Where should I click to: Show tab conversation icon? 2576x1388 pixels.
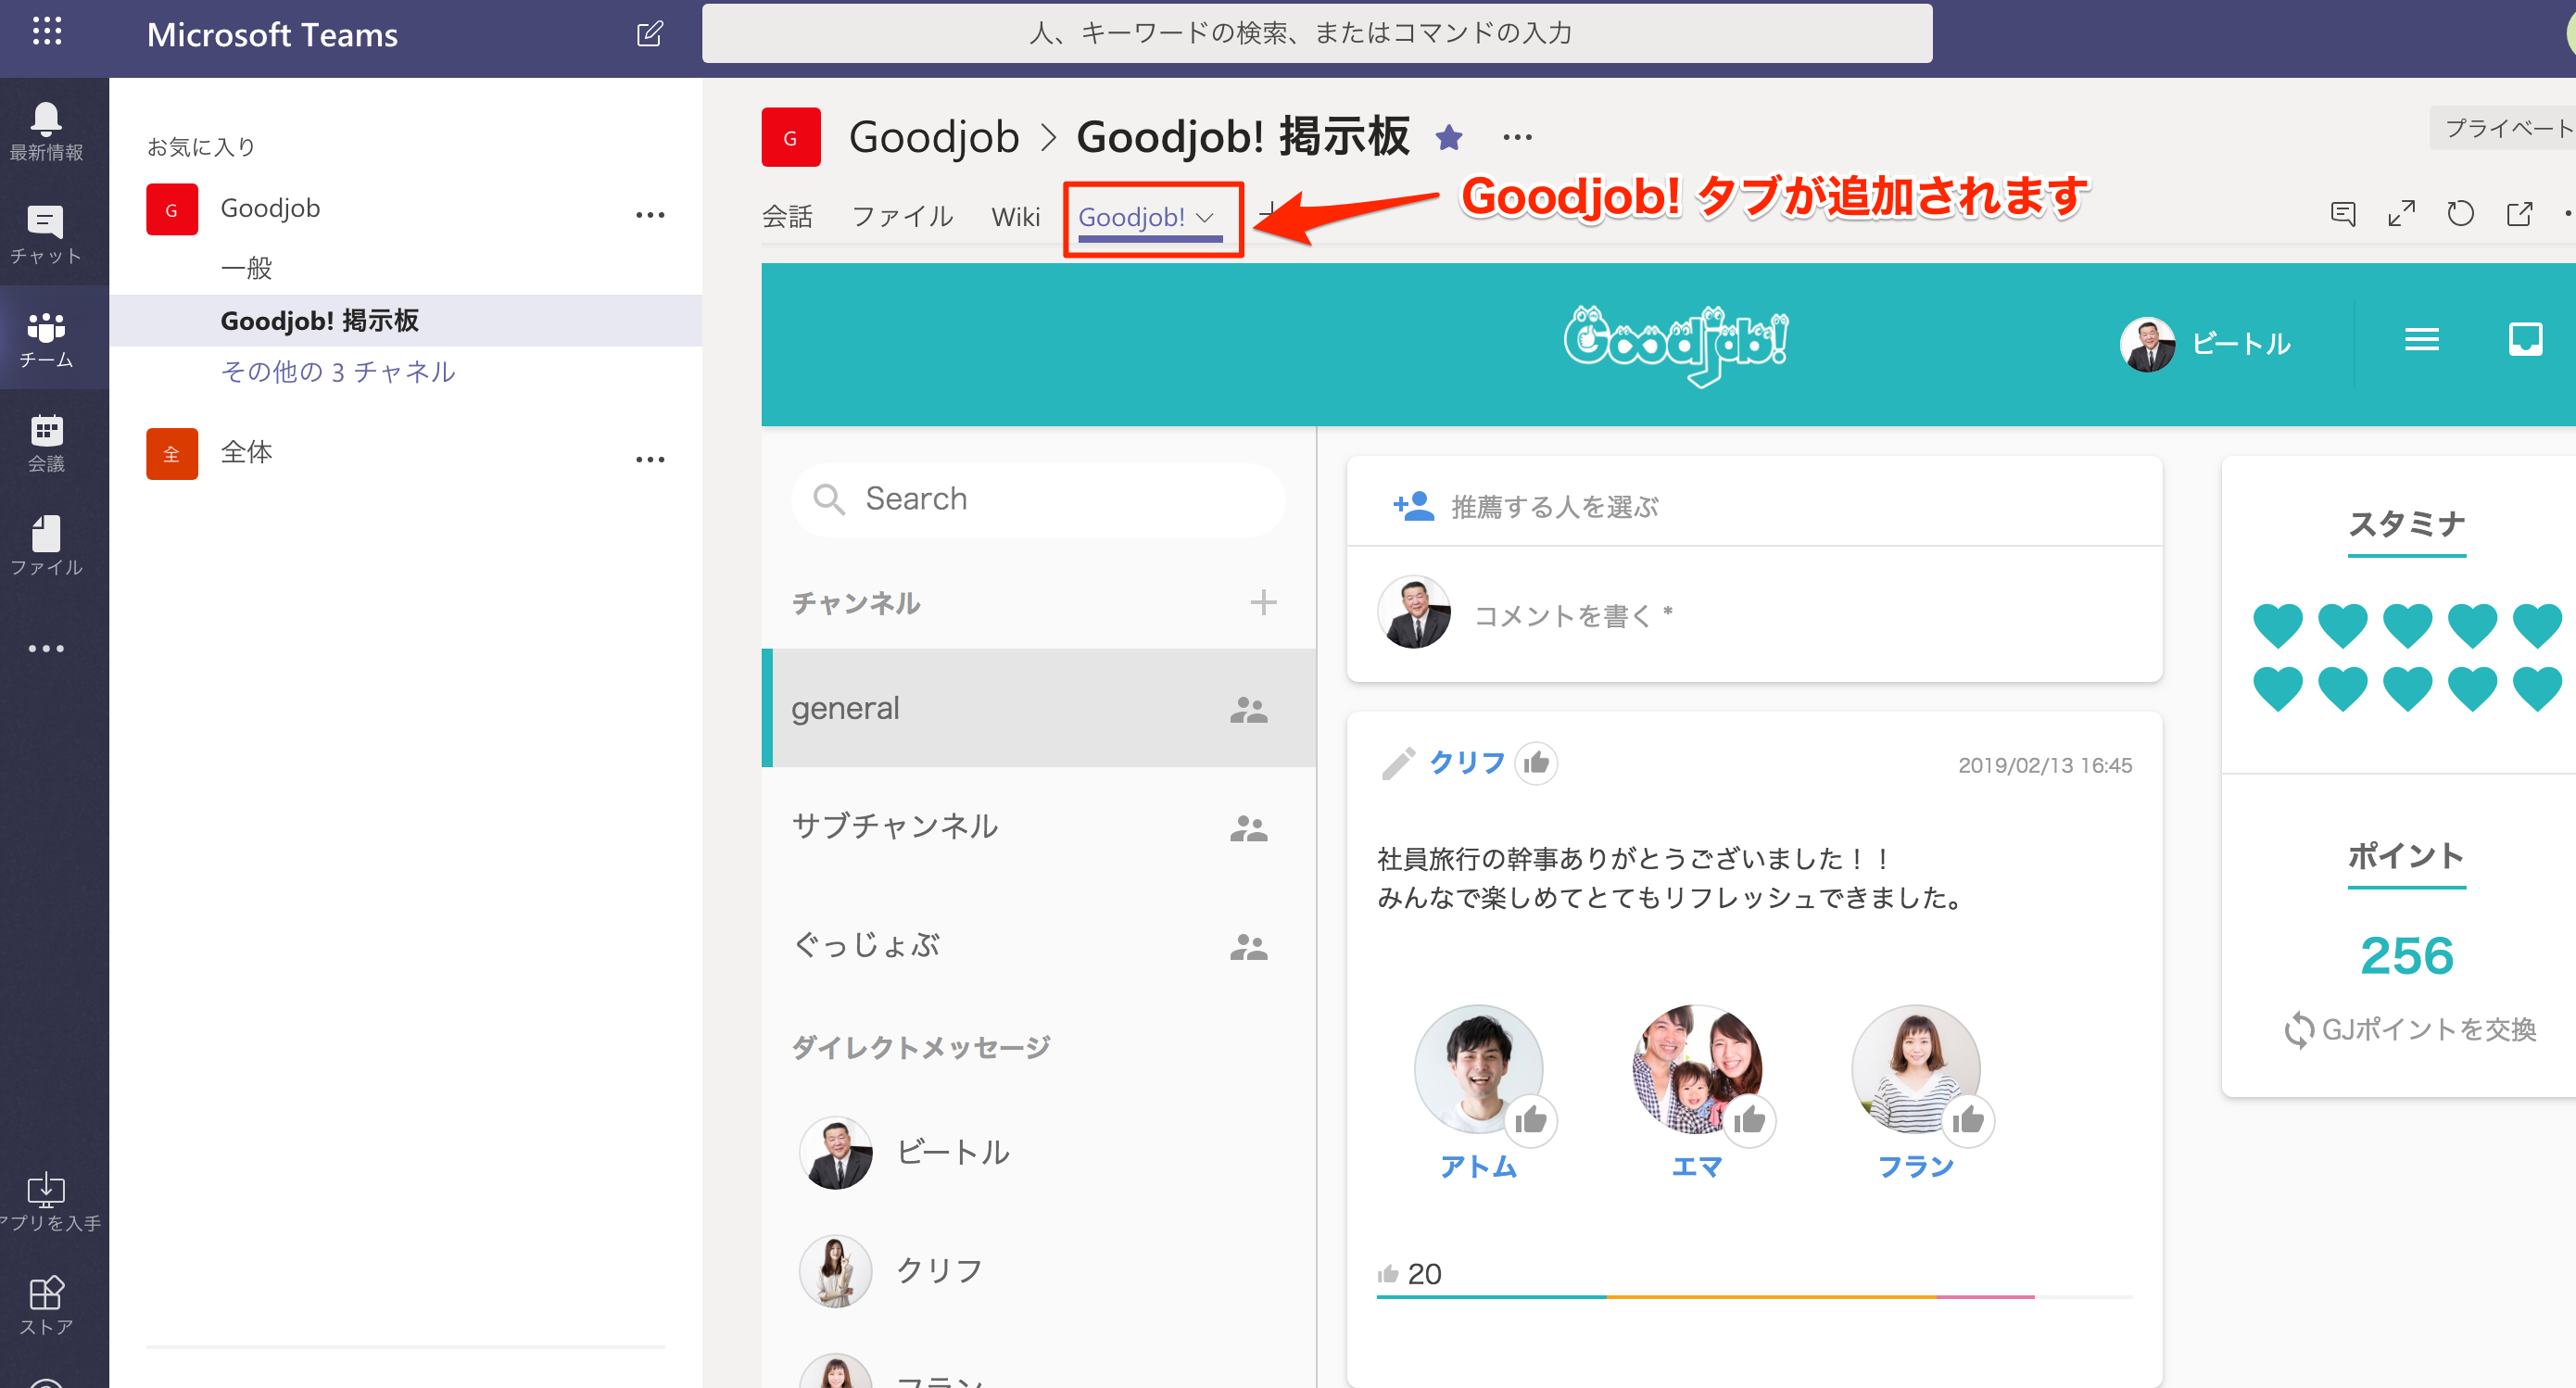tap(2343, 214)
